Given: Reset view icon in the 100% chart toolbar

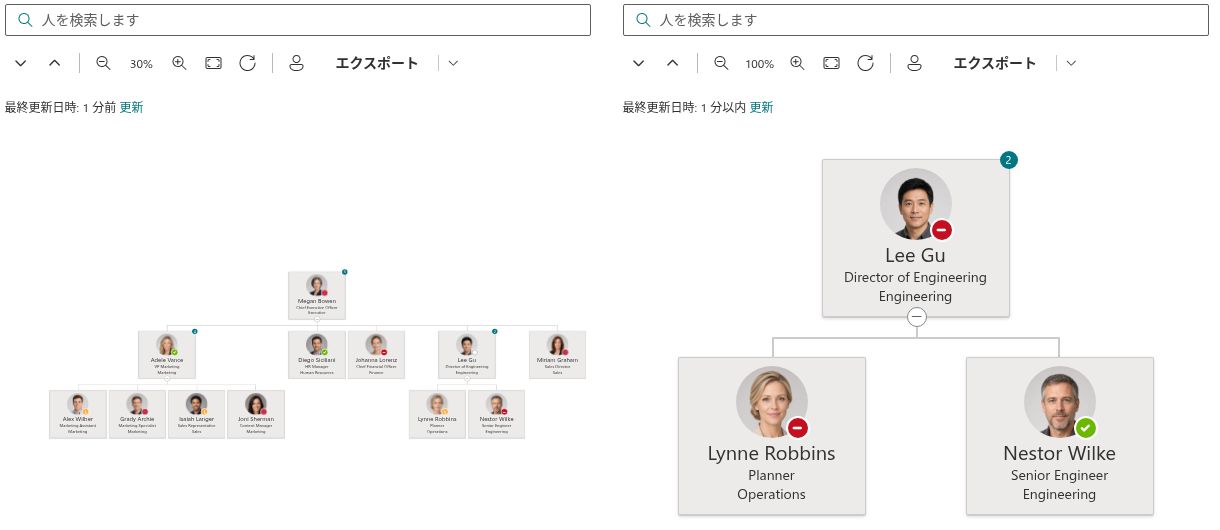Looking at the screenshot, I should 866,63.
